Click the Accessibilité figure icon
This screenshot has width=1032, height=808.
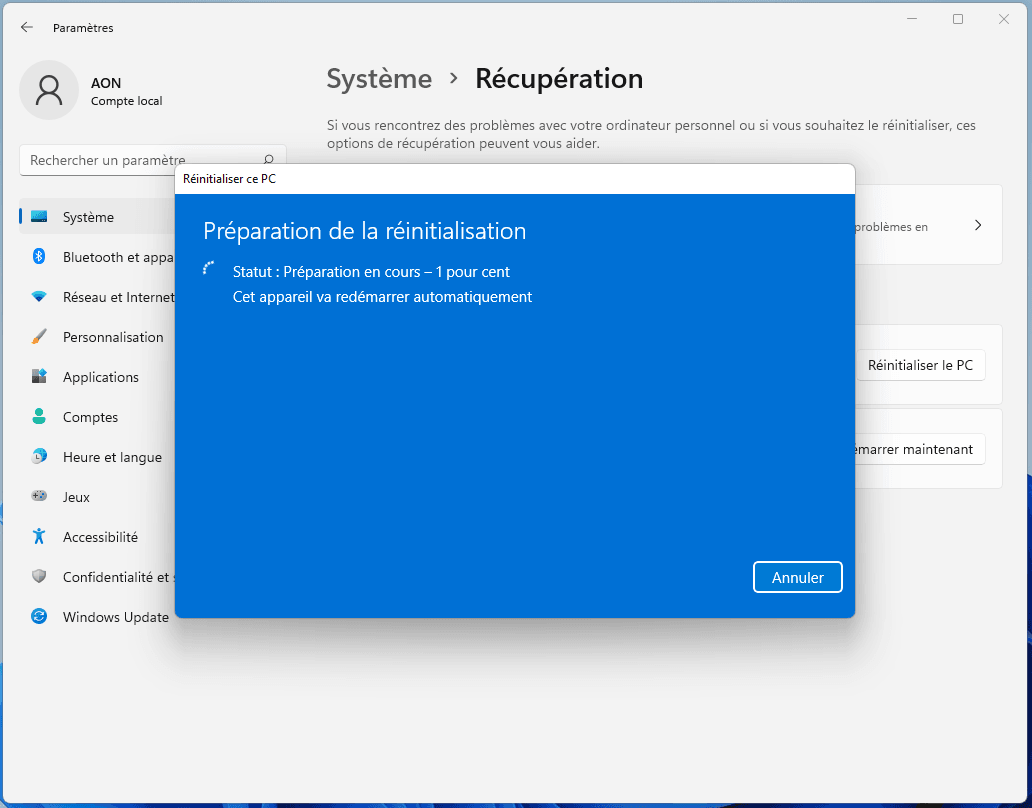point(39,537)
